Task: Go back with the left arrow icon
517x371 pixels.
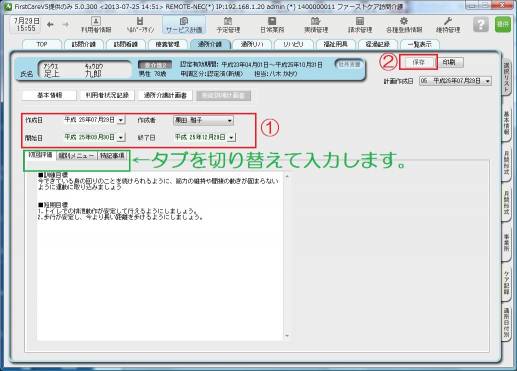Action: click(50, 24)
